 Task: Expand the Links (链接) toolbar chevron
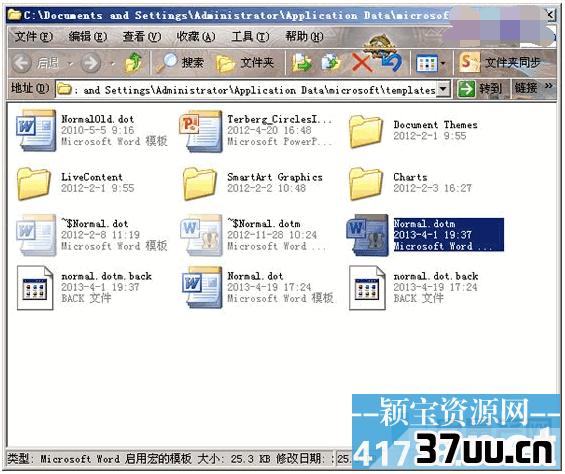pyautogui.click(x=549, y=87)
